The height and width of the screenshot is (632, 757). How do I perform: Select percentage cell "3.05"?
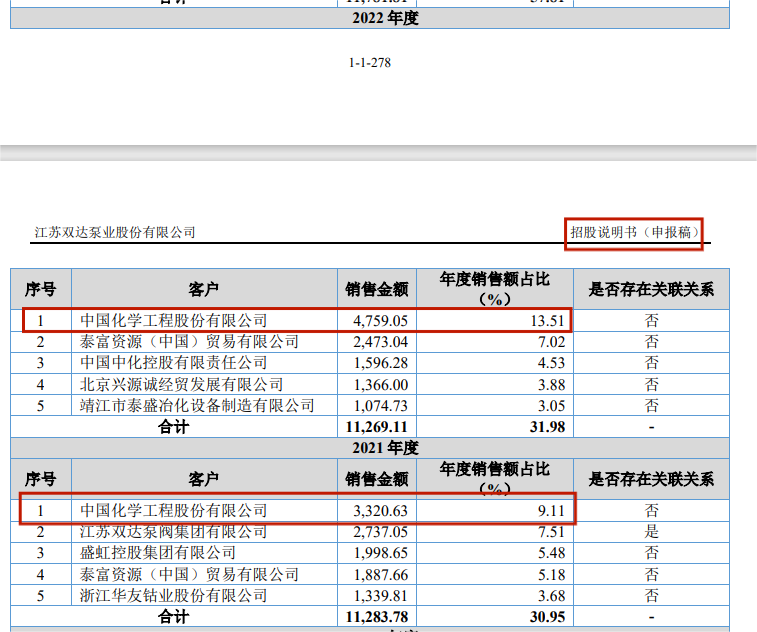point(551,406)
